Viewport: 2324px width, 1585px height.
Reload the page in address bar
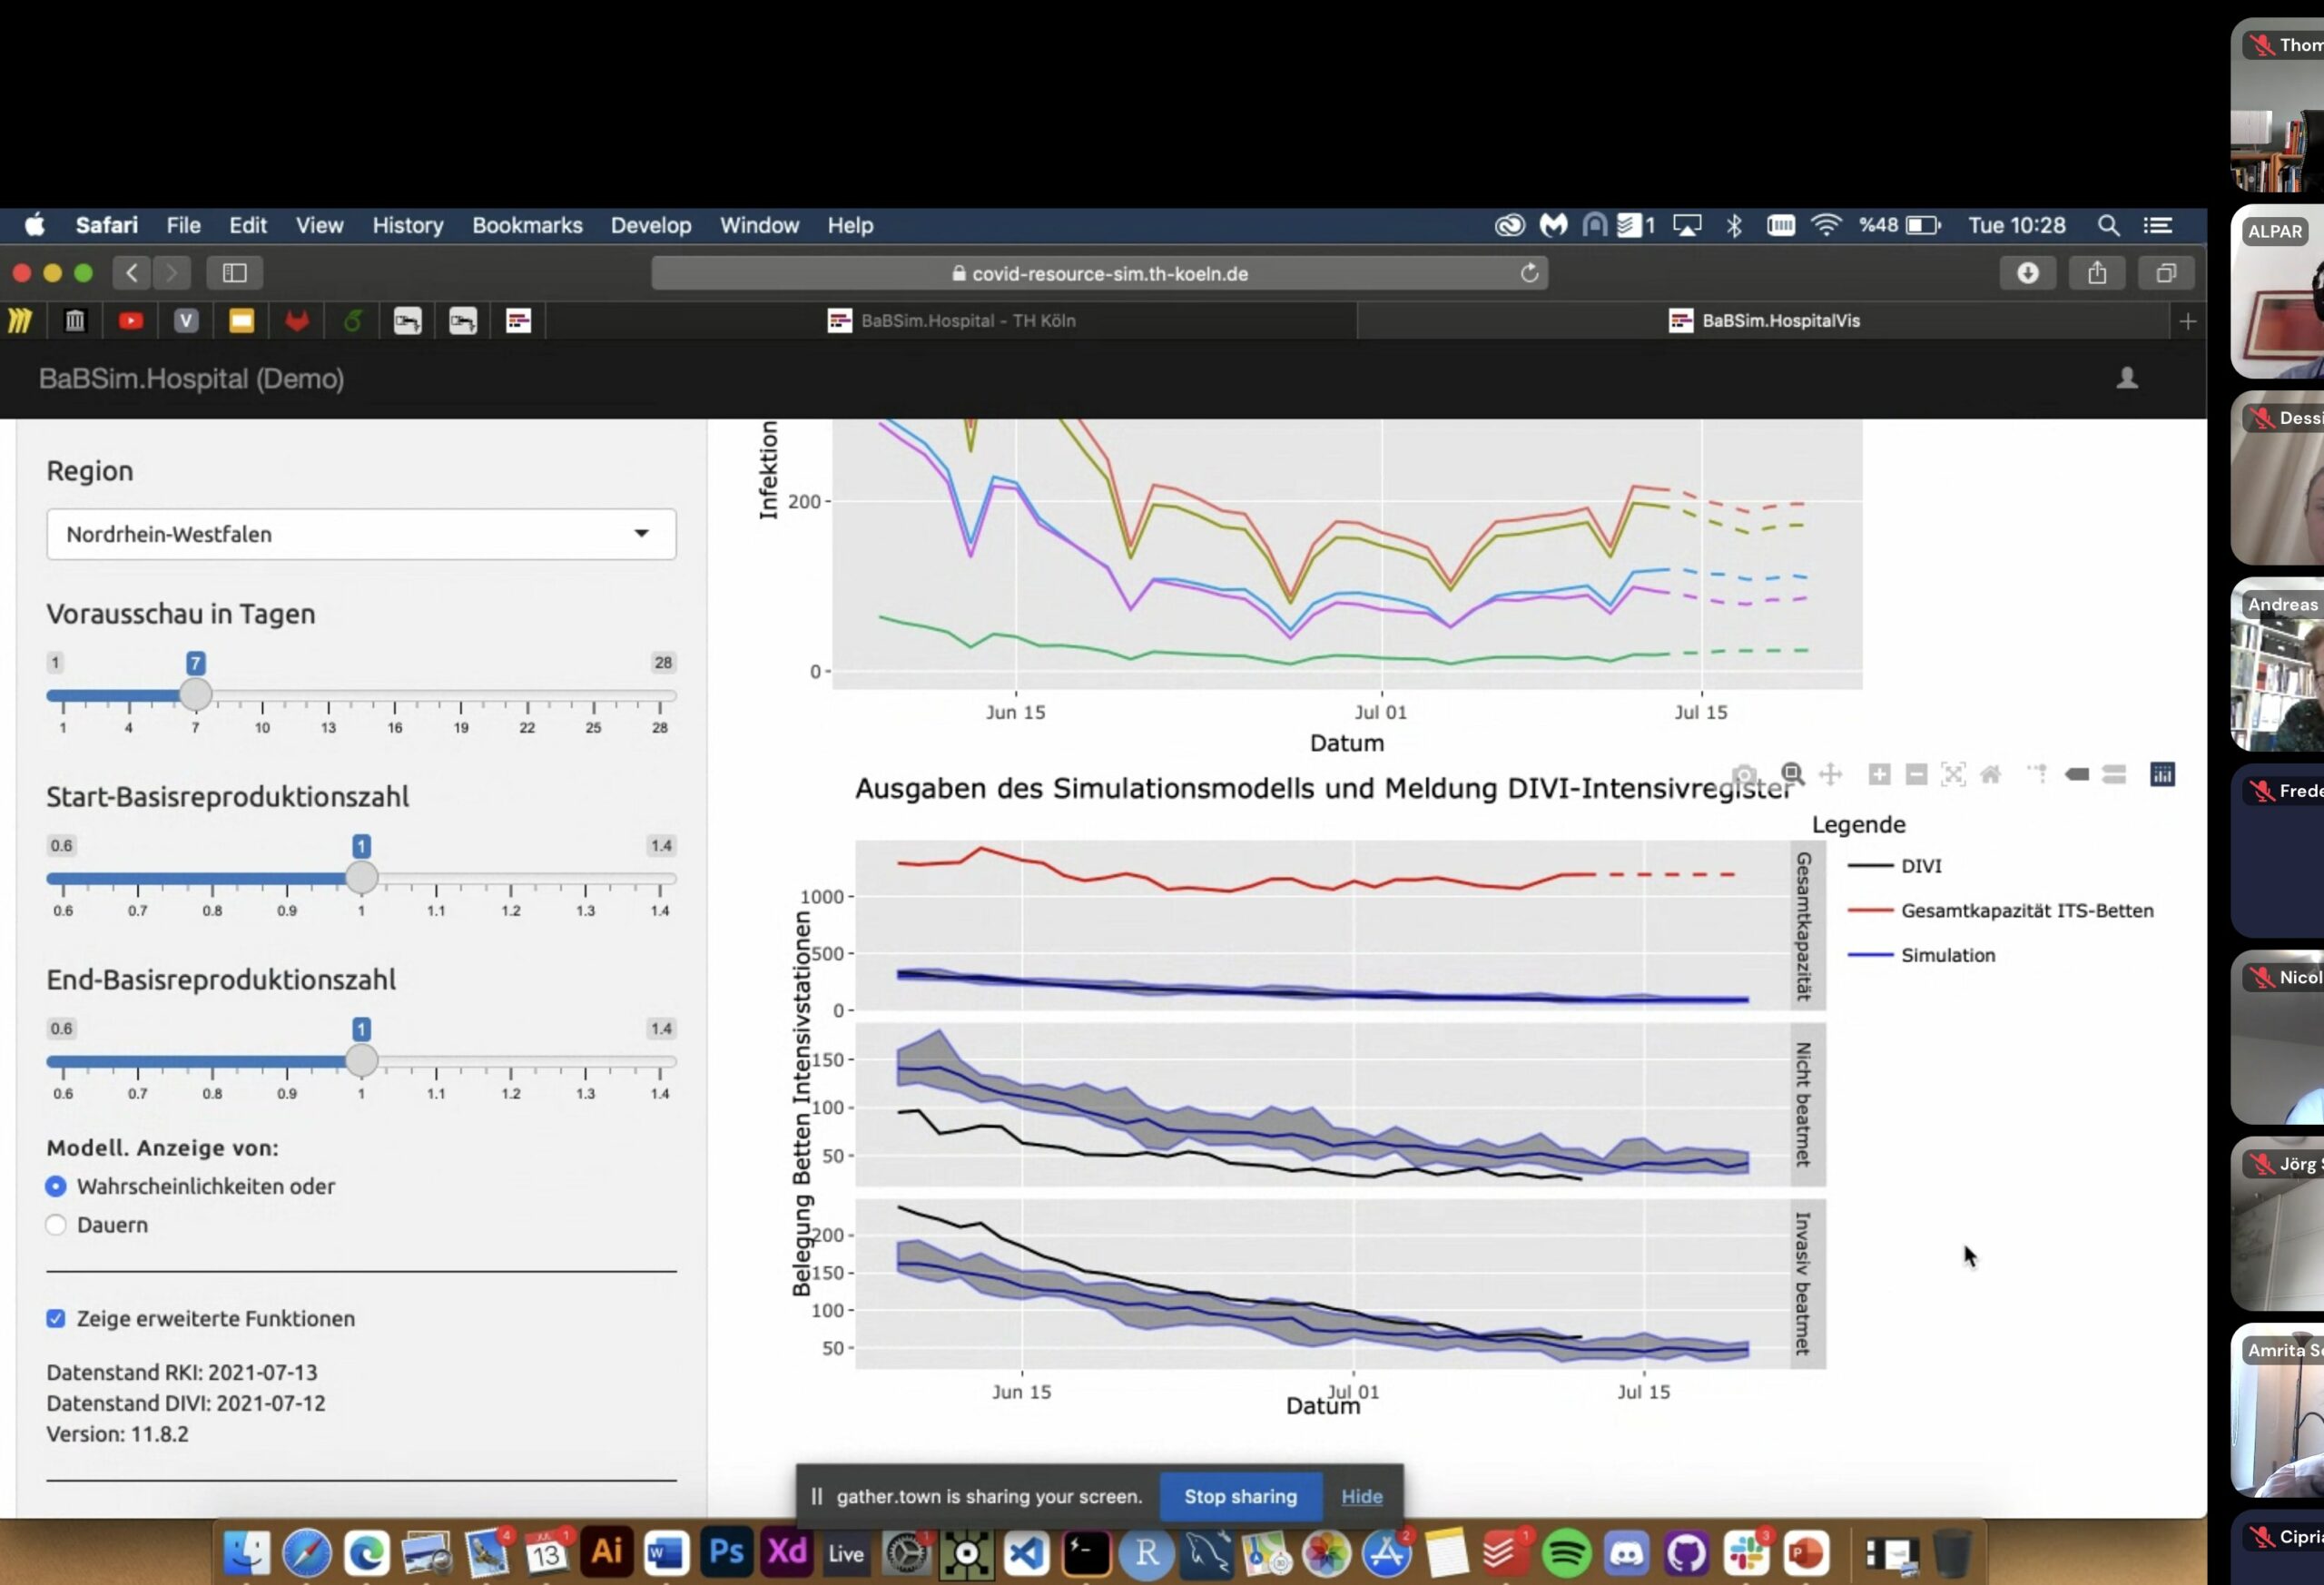click(1529, 273)
